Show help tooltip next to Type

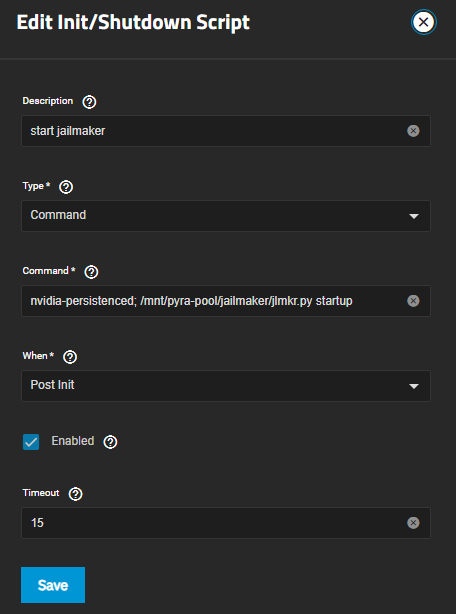pyautogui.click(x=66, y=187)
